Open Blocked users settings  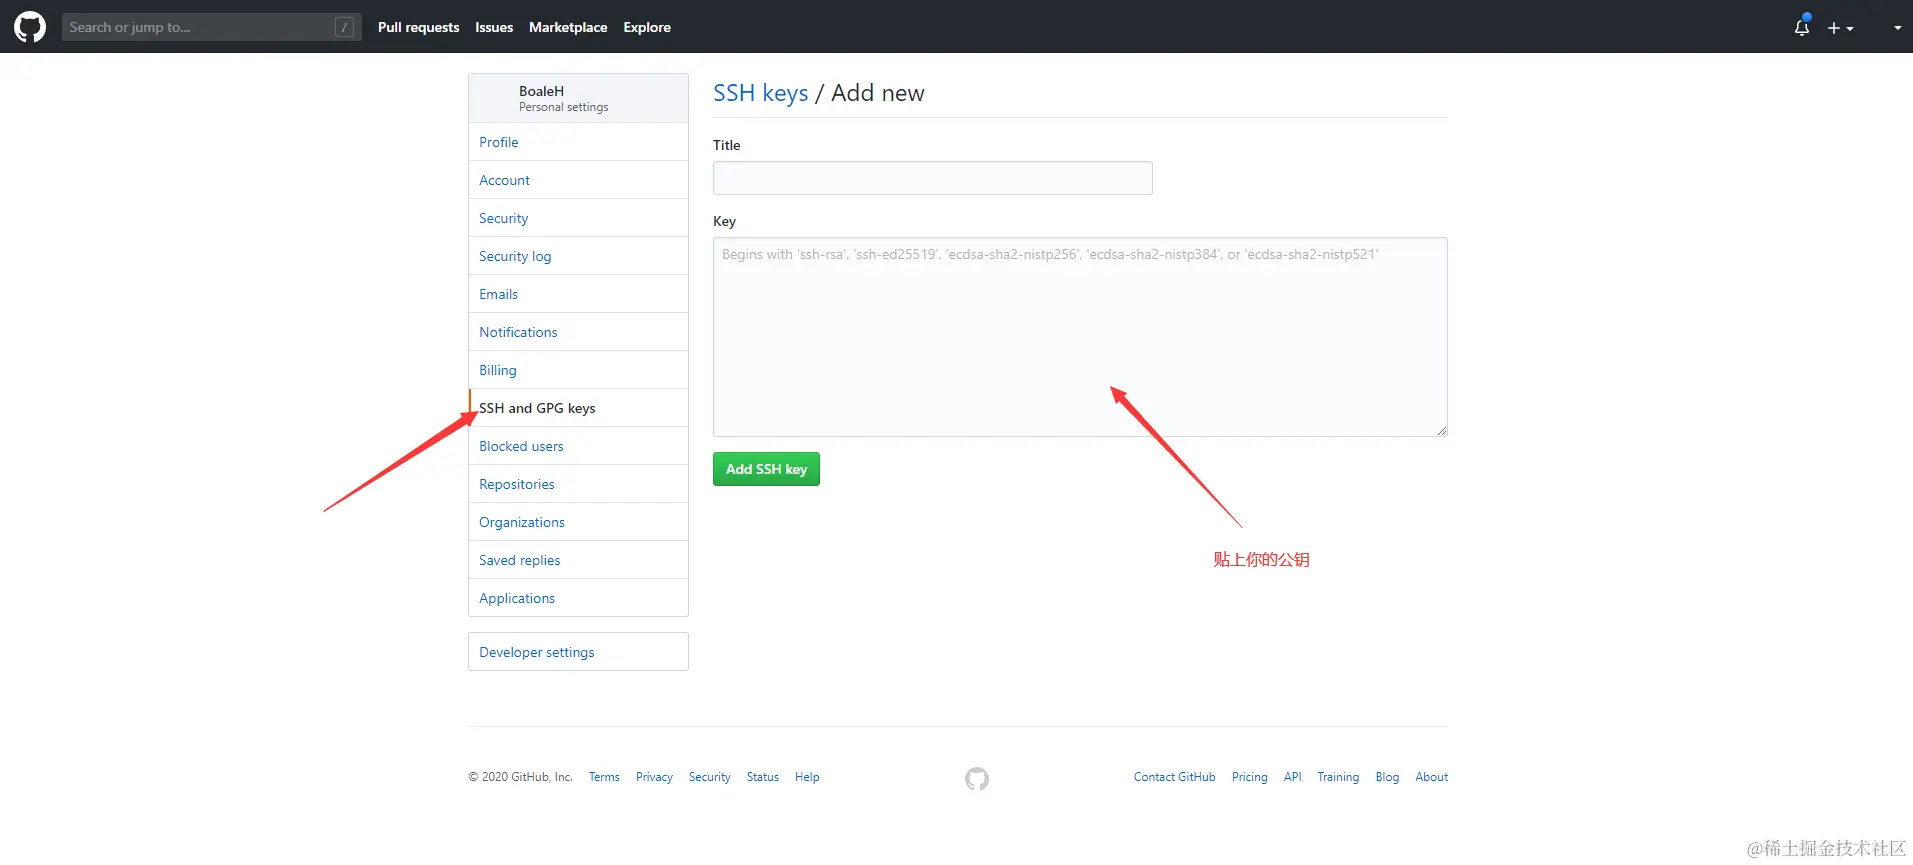pyautogui.click(x=578, y=446)
